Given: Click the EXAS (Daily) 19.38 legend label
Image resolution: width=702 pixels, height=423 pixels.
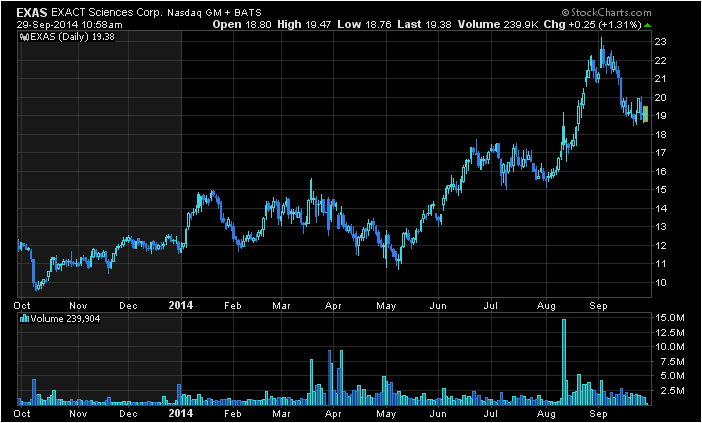Looking at the screenshot, I should click(x=72, y=37).
